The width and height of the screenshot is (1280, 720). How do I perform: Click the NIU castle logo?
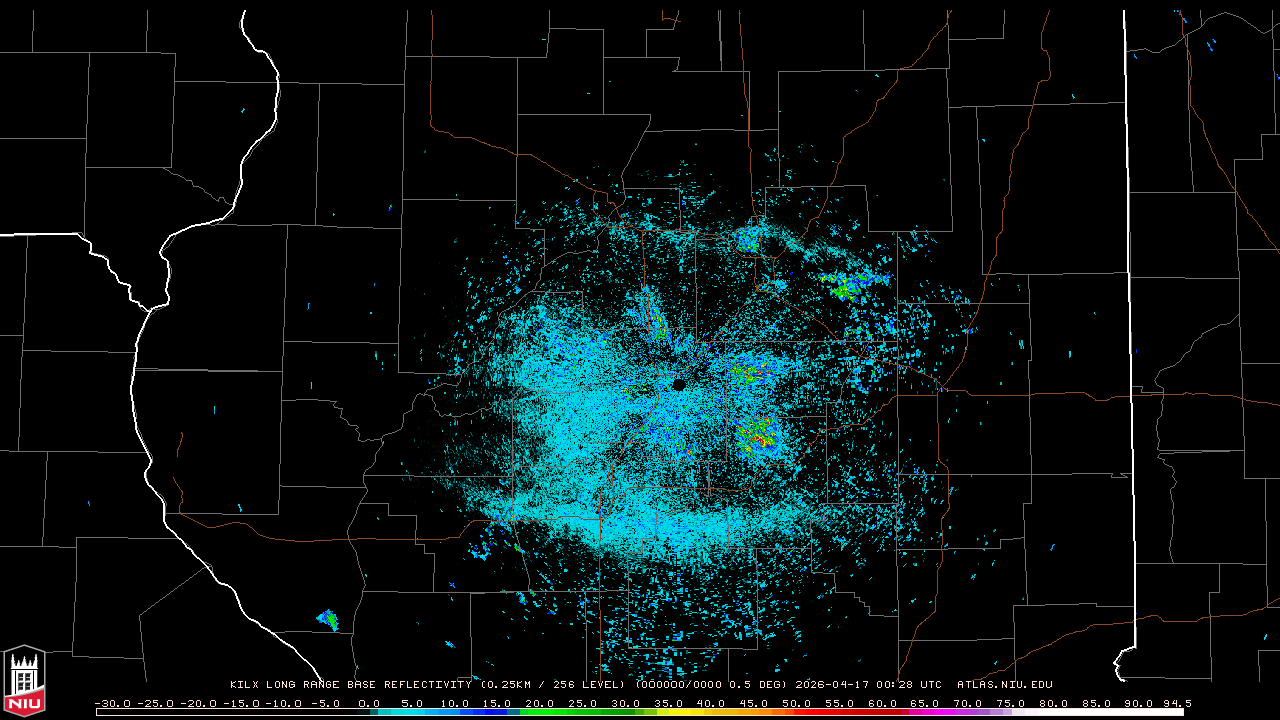[24, 681]
